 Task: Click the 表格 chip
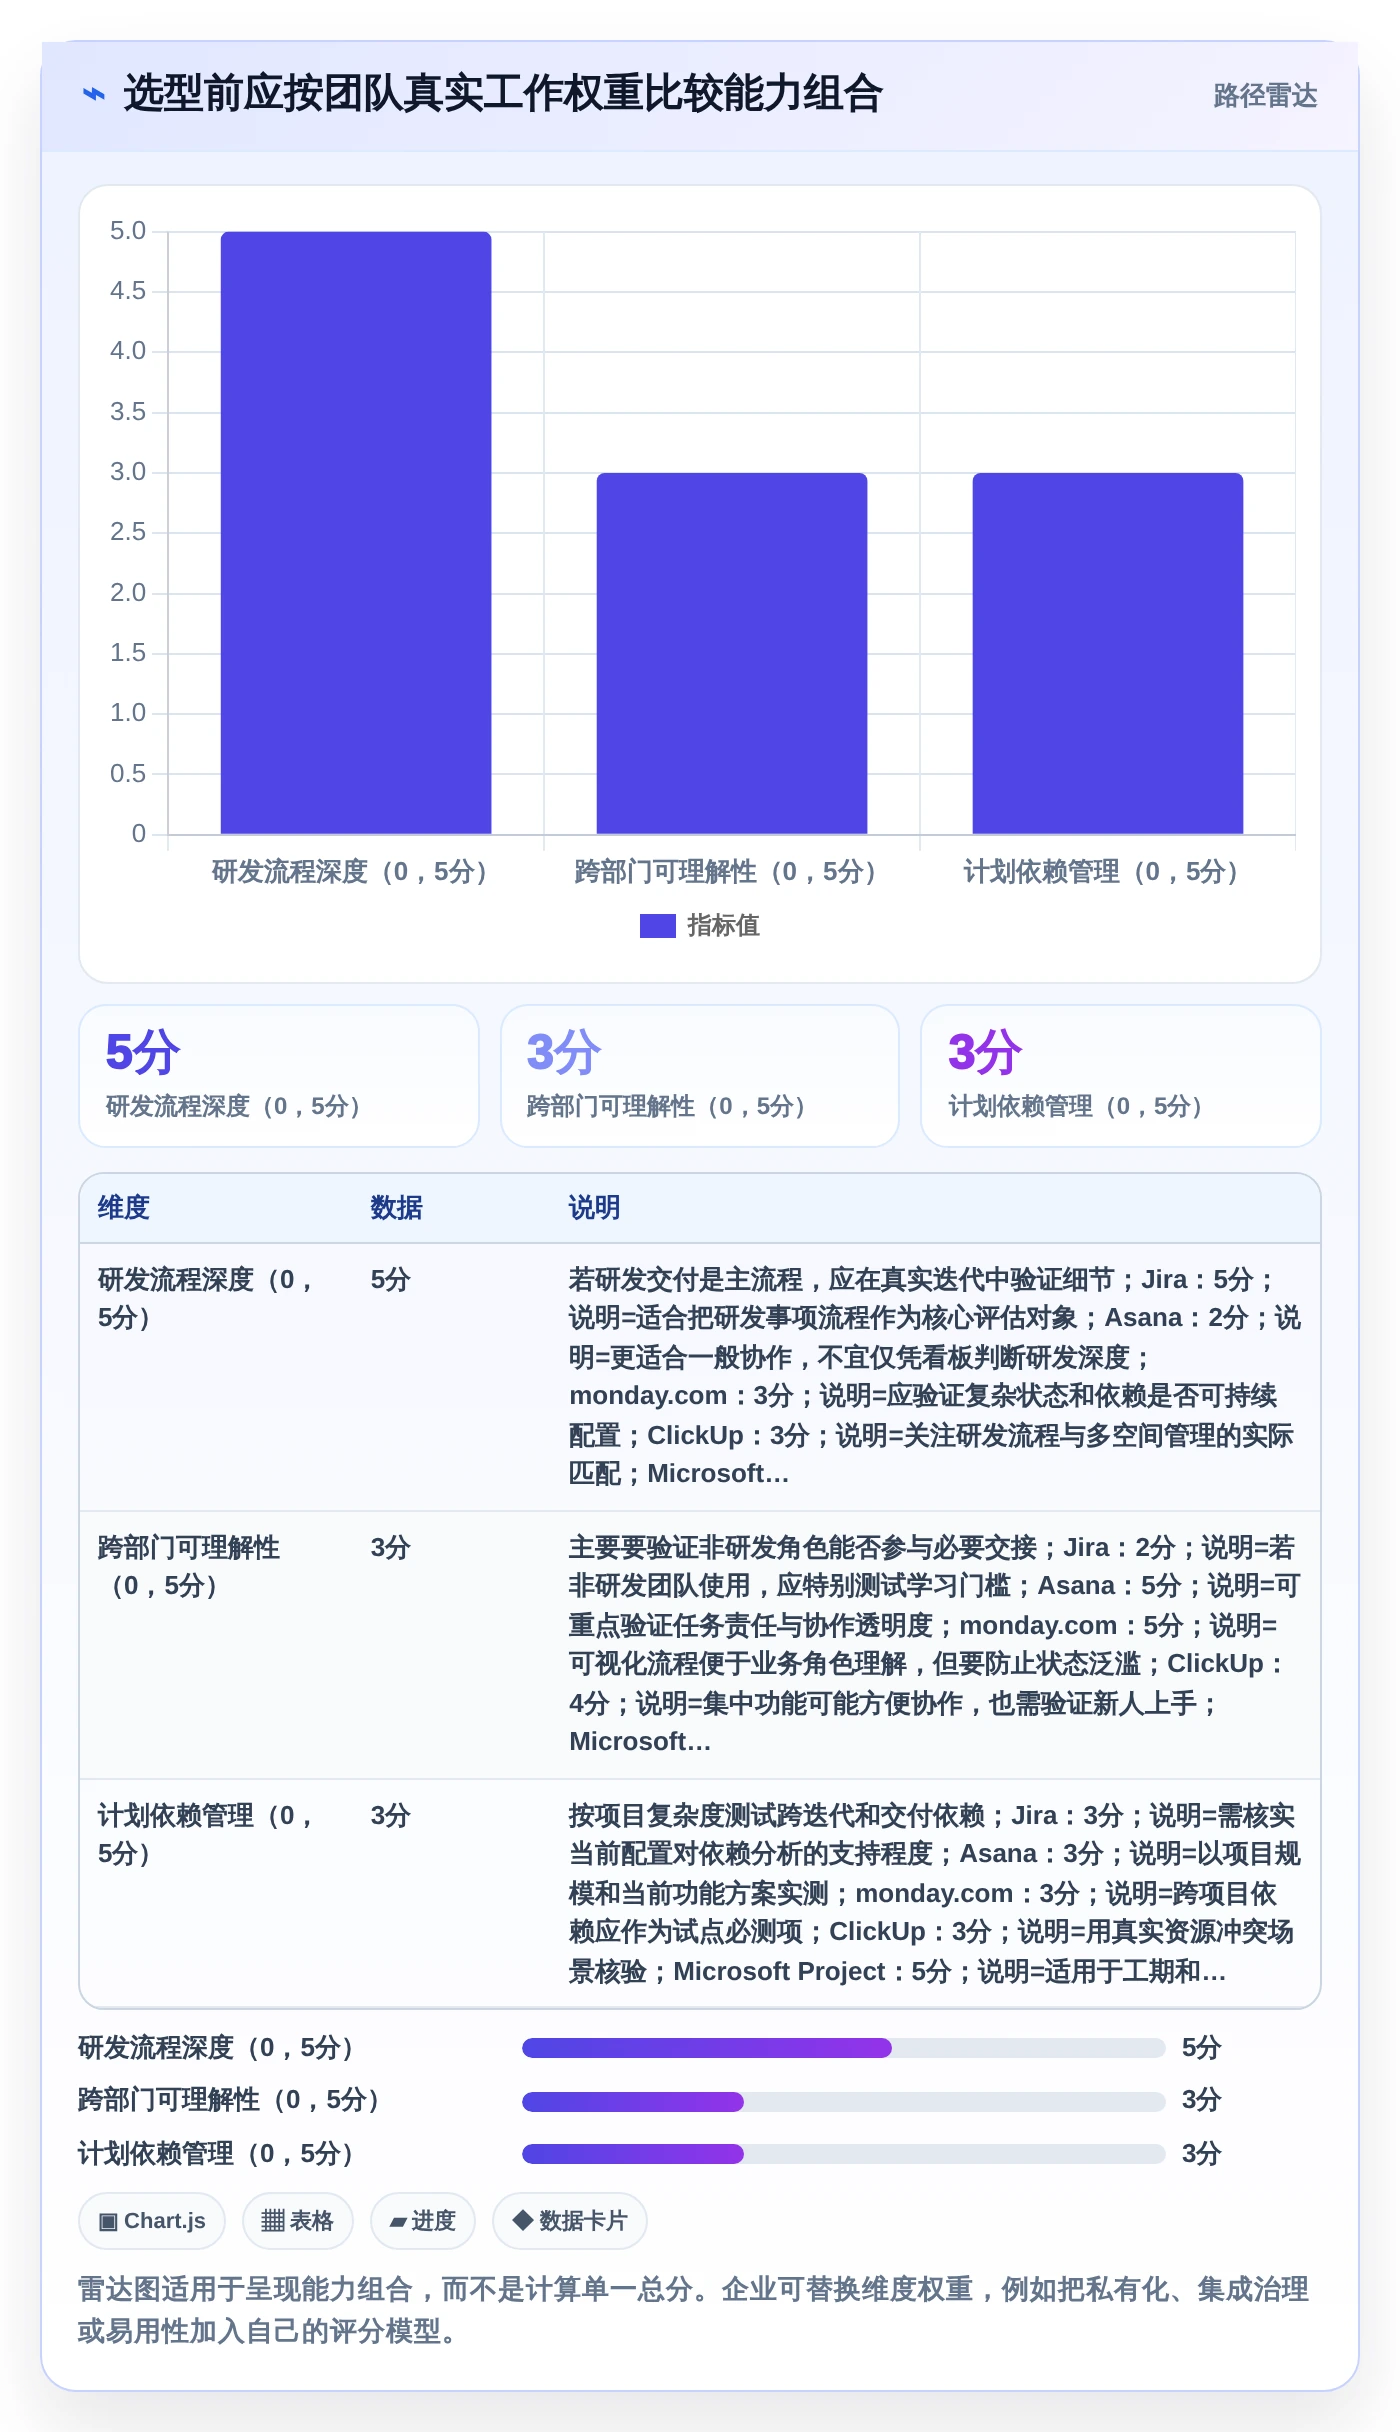(298, 2221)
